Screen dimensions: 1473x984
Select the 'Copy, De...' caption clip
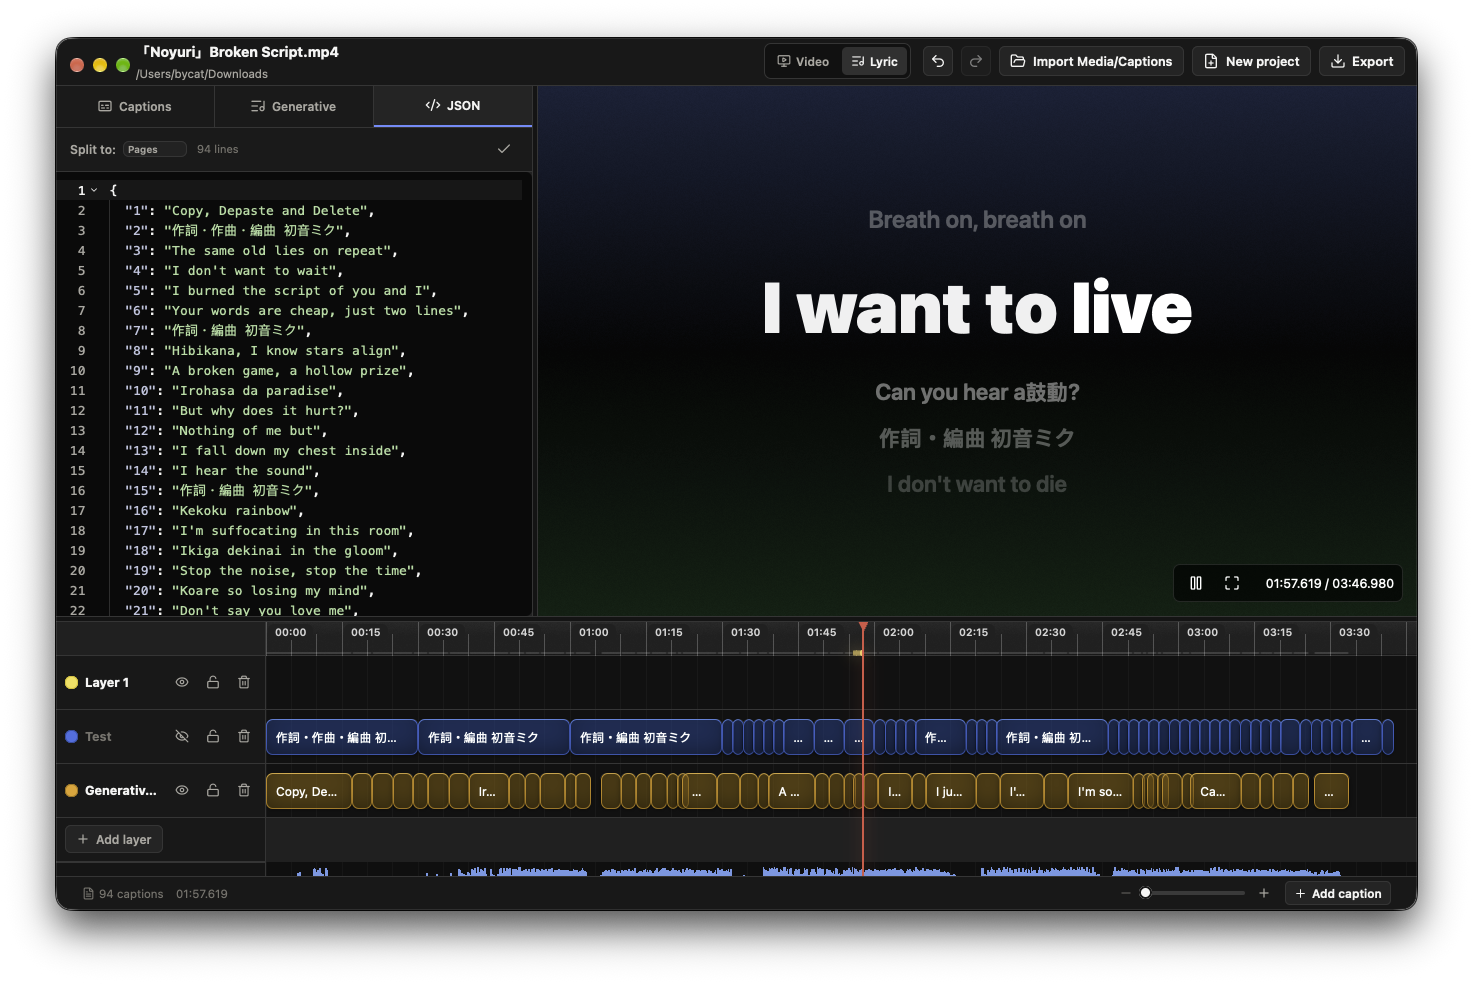click(309, 791)
